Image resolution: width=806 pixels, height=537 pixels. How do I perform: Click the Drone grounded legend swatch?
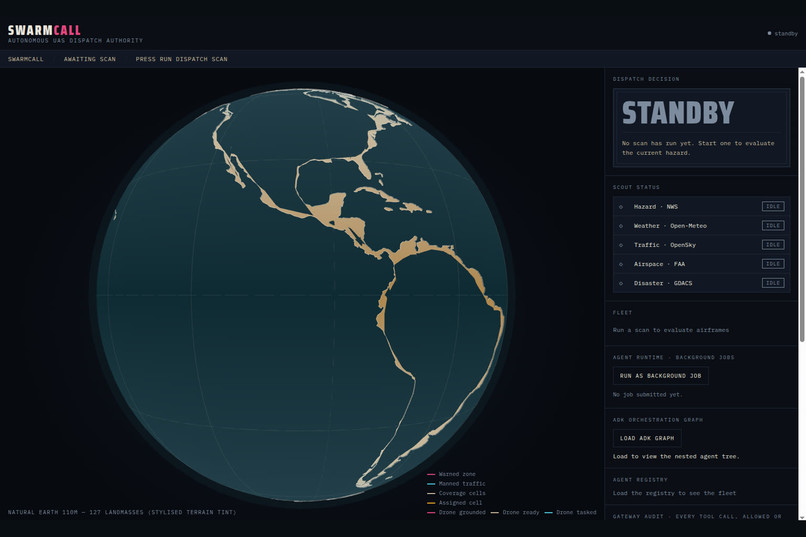click(431, 512)
